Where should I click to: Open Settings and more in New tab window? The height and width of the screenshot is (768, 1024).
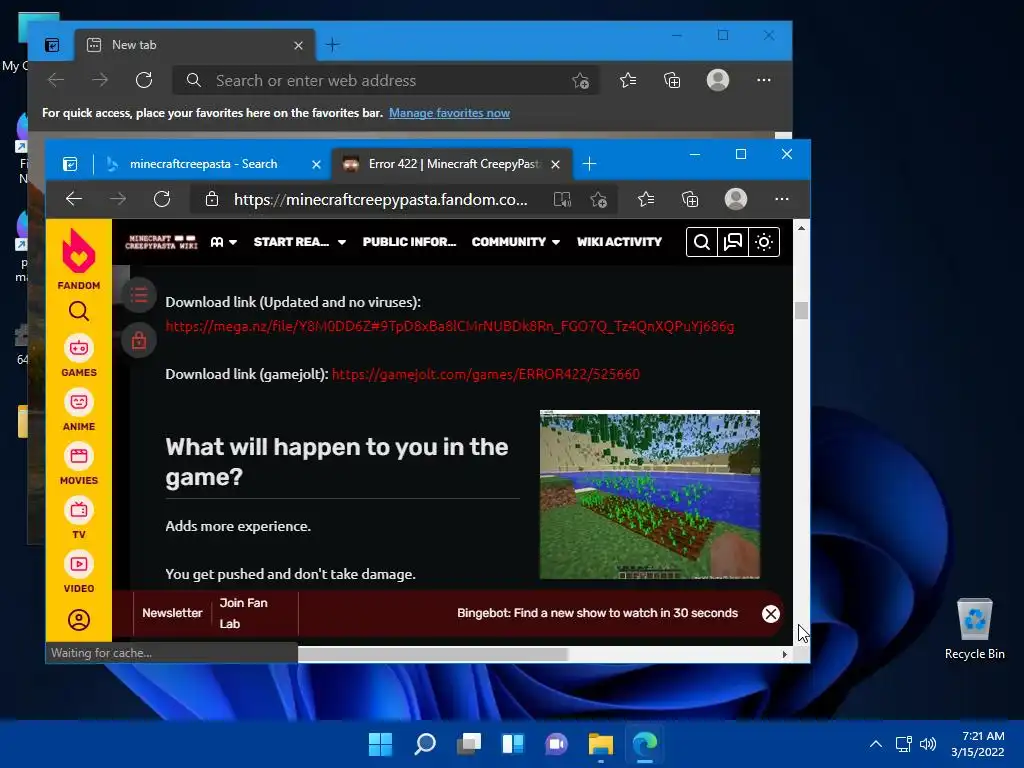[x=763, y=80]
